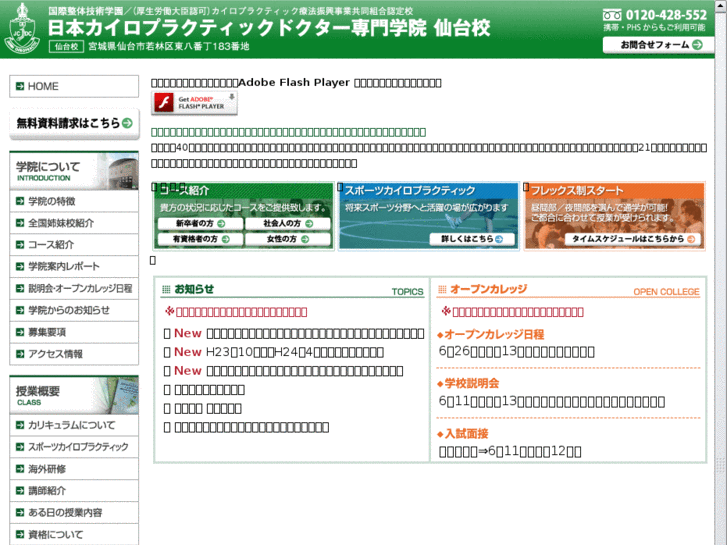
Task: Click the circle arrow on お問合せフォーム button
Action: click(x=697, y=45)
